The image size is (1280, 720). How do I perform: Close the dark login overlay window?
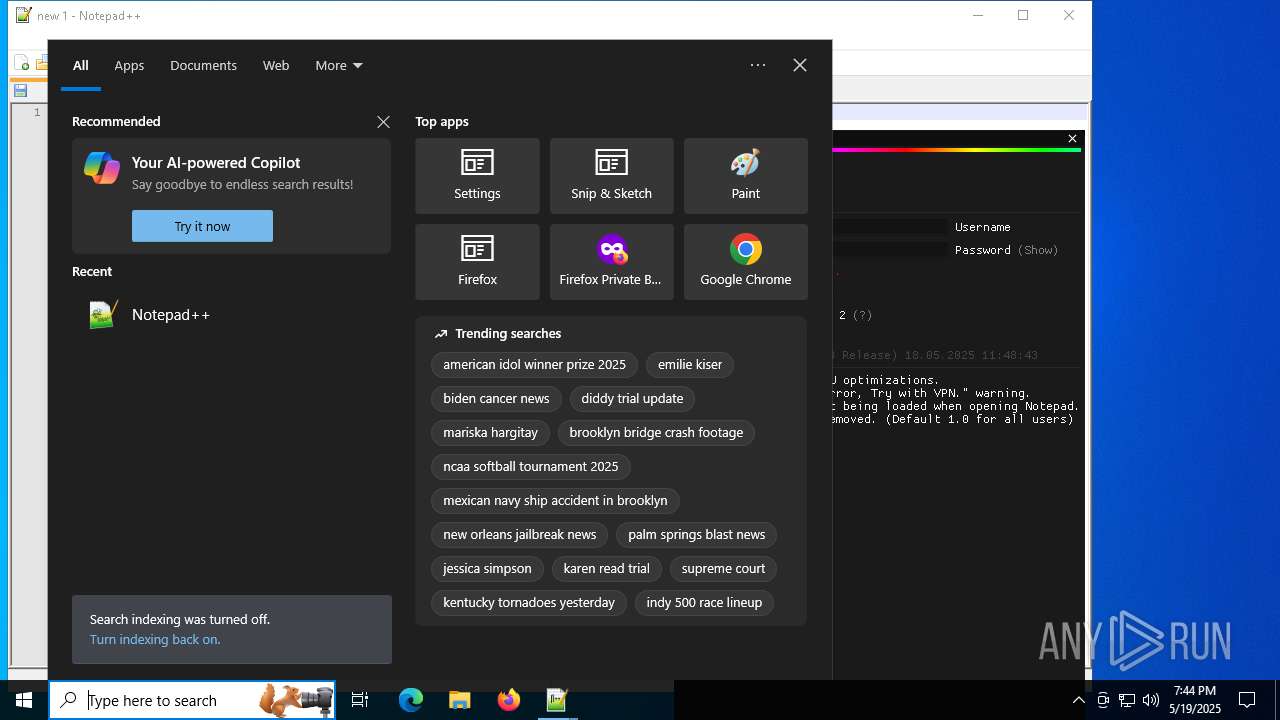pyautogui.click(x=1072, y=139)
